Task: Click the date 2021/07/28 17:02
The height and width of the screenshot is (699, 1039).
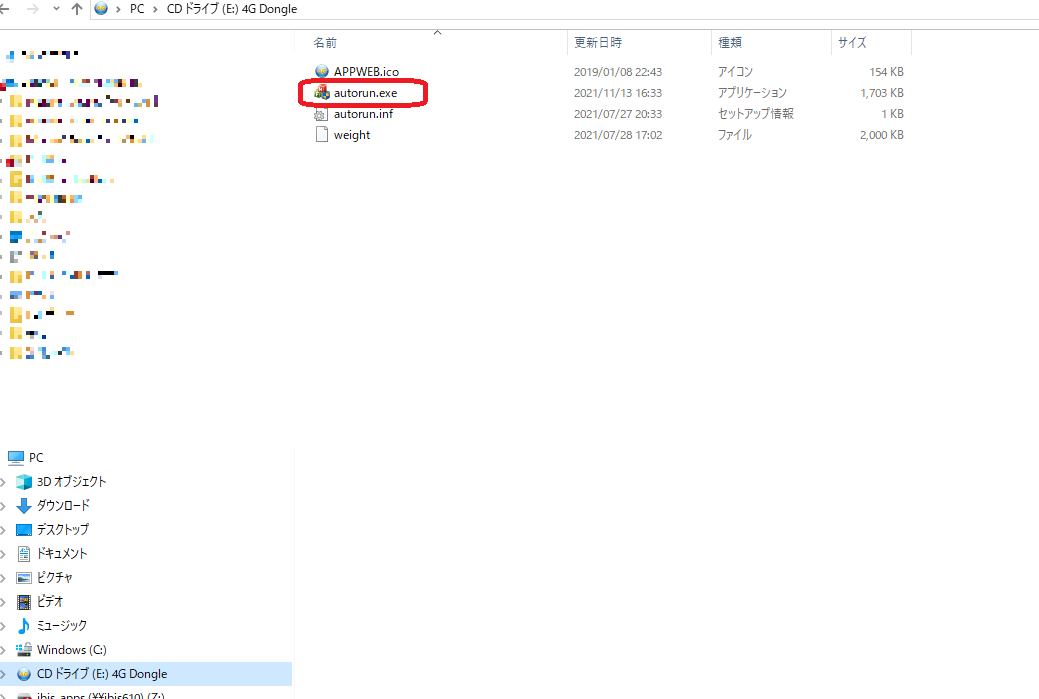Action: 618,135
